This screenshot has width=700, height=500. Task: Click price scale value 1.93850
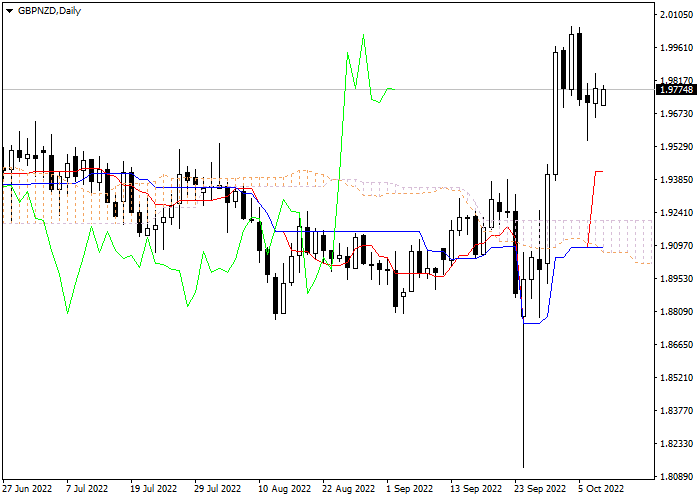(677, 180)
